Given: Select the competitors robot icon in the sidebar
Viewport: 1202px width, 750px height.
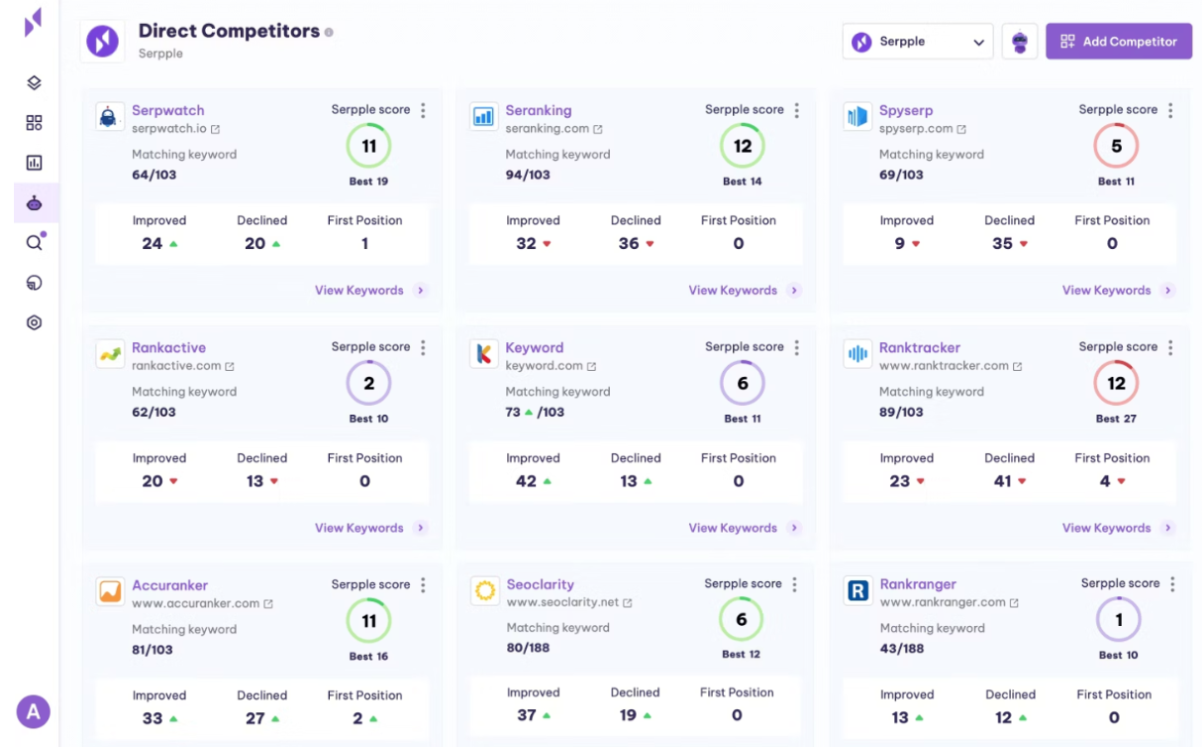Looking at the screenshot, I should pyautogui.click(x=34, y=203).
